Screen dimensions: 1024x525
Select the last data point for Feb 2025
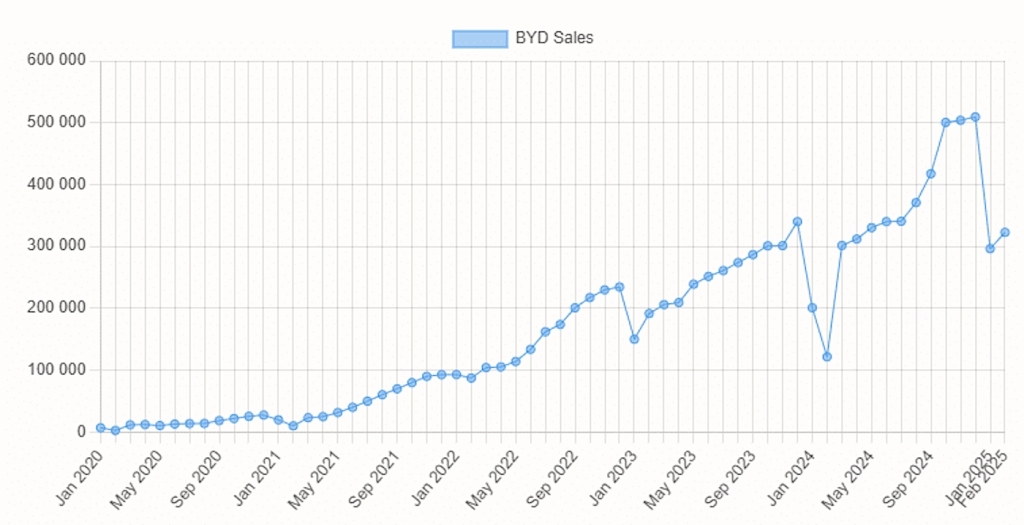[x=1004, y=232]
